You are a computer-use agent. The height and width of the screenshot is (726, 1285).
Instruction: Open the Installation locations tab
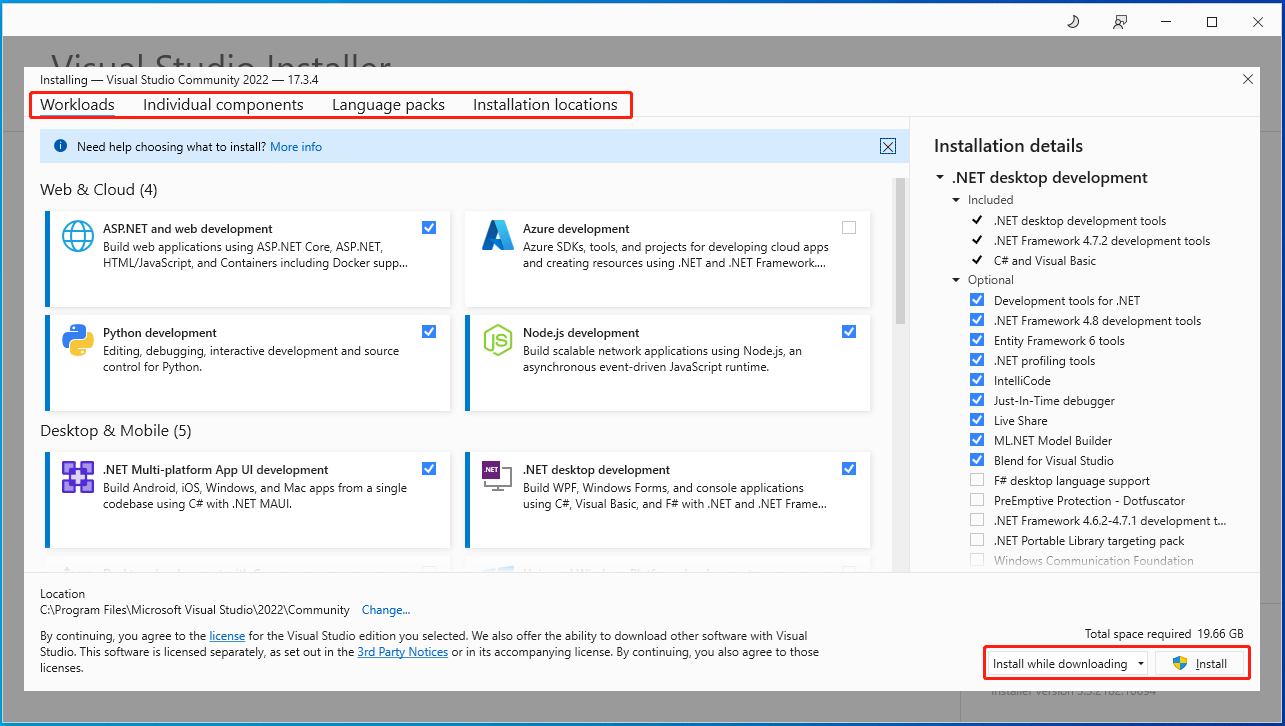pos(545,104)
